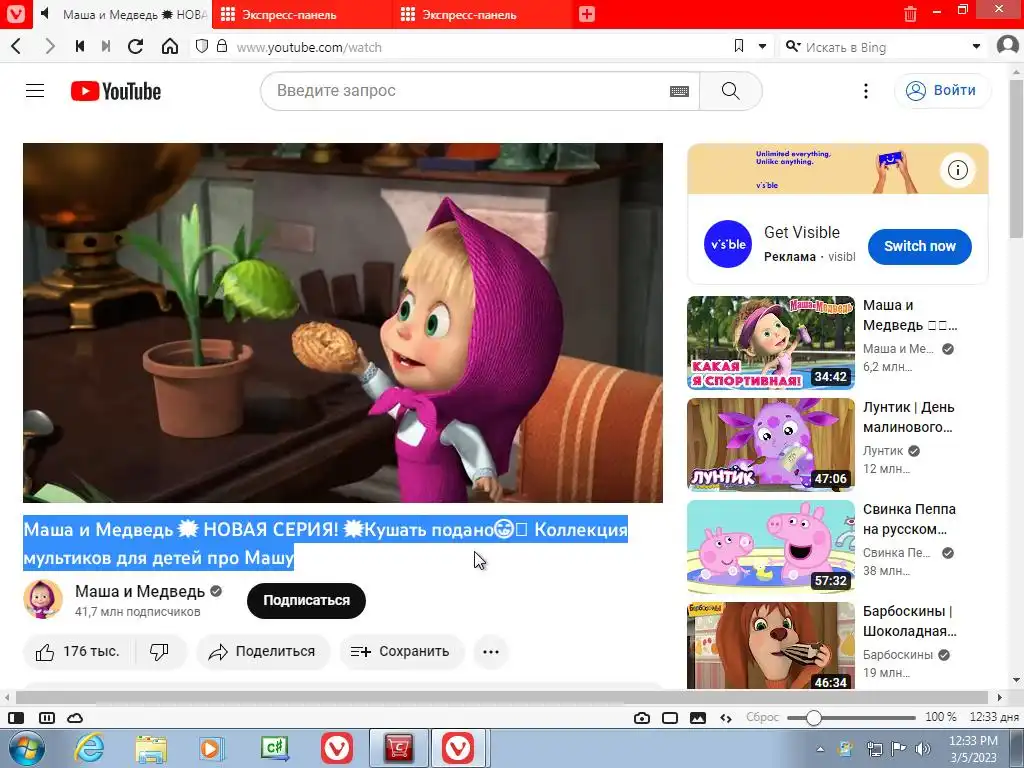This screenshot has width=1024, height=768.
Task: Open the taskbar media player icon
Action: click(x=212, y=748)
